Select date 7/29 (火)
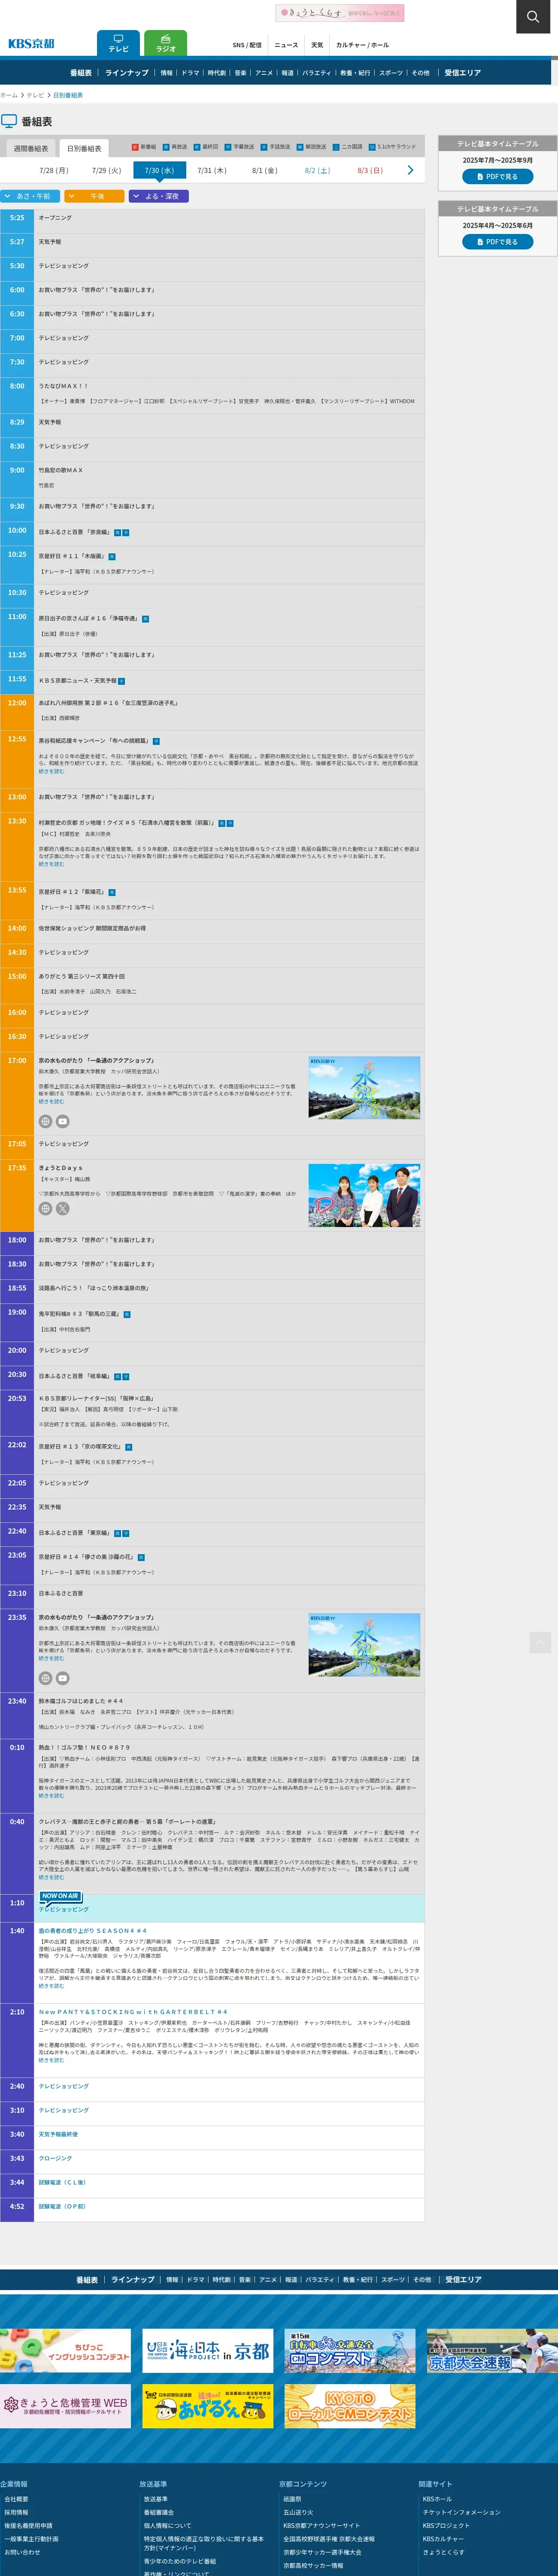558x2576 pixels. coord(106,170)
